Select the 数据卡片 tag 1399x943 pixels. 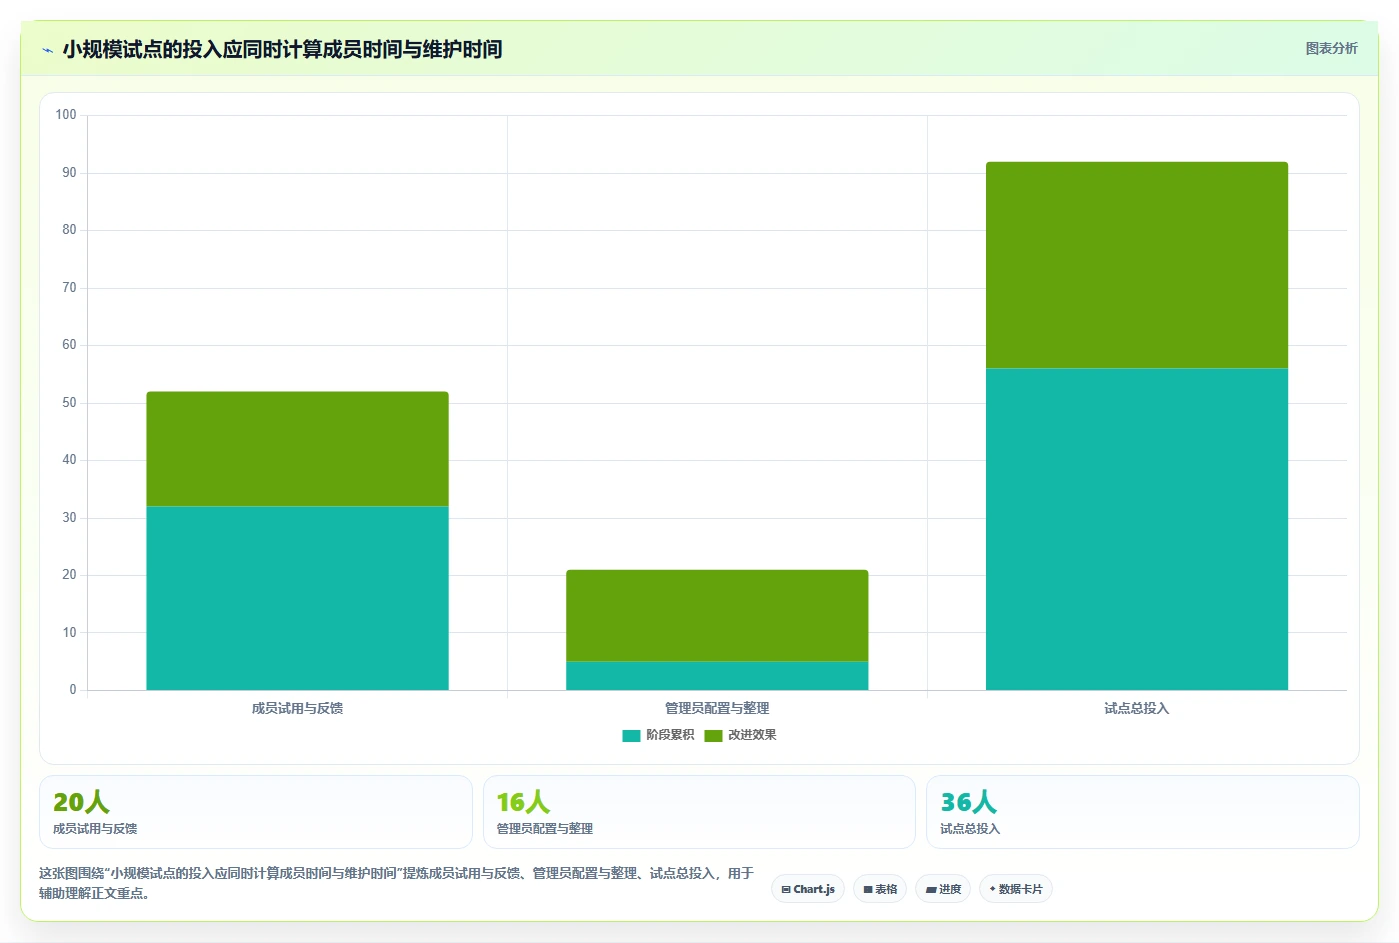point(1016,889)
